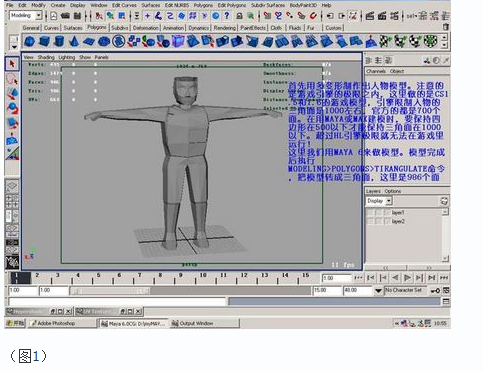The image size is (483, 373).
Task: Click the create new layer icon
Action: (444, 201)
